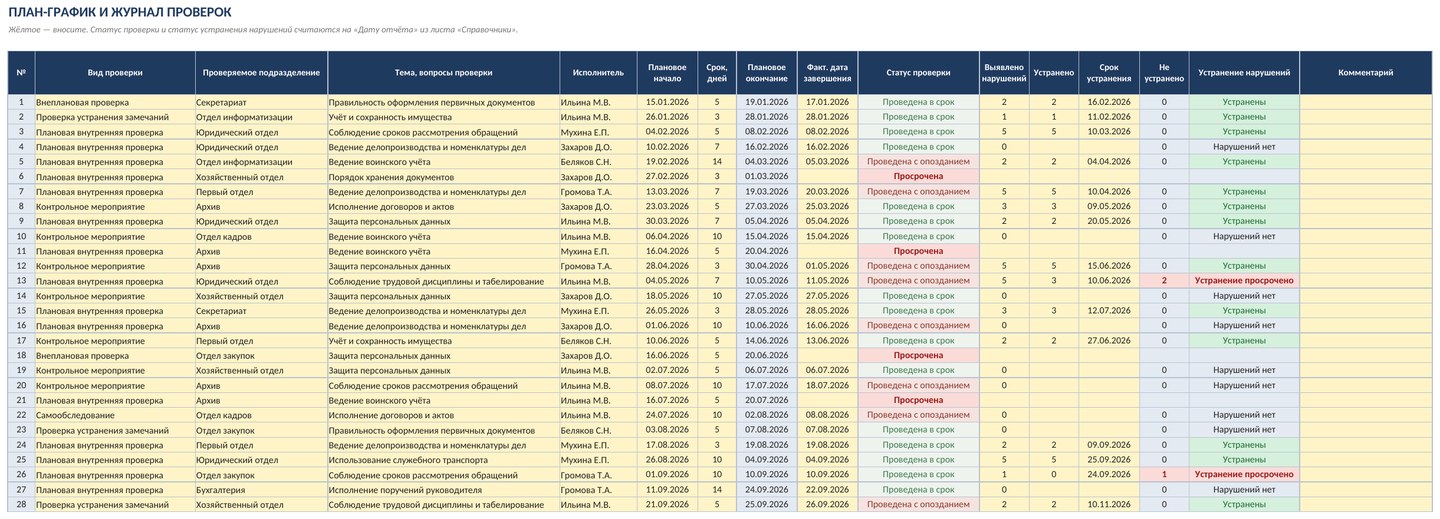Click the 'Тема, вопросы проверки' header

[443, 73]
